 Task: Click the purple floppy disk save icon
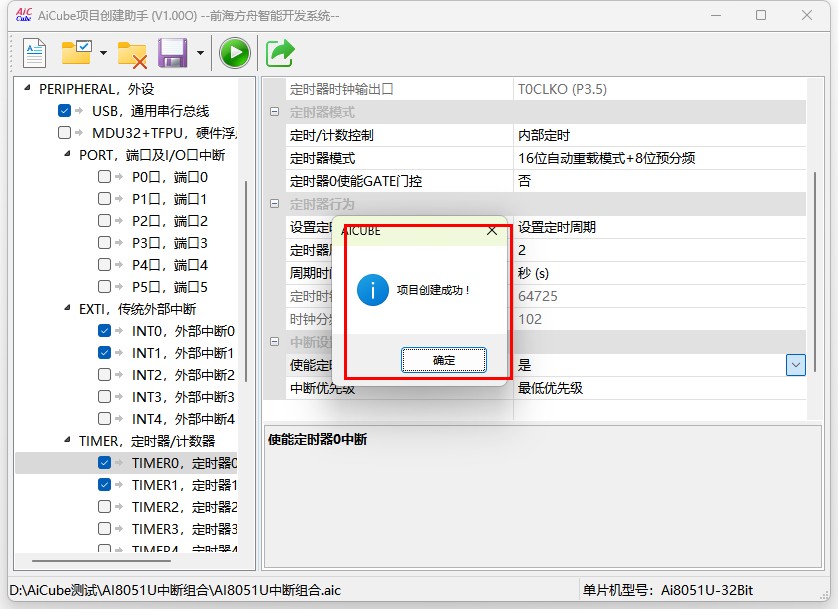[x=173, y=52]
